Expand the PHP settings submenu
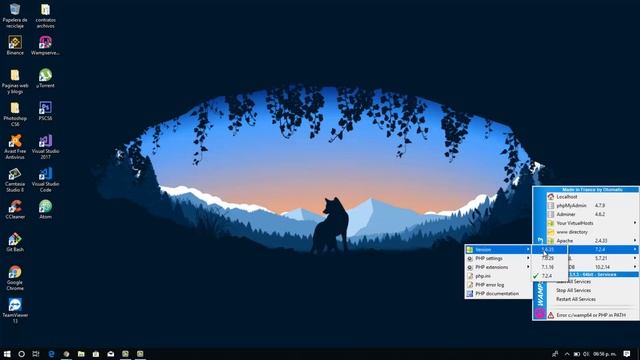Viewport: 640px width, 360px height. click(498, 258)
